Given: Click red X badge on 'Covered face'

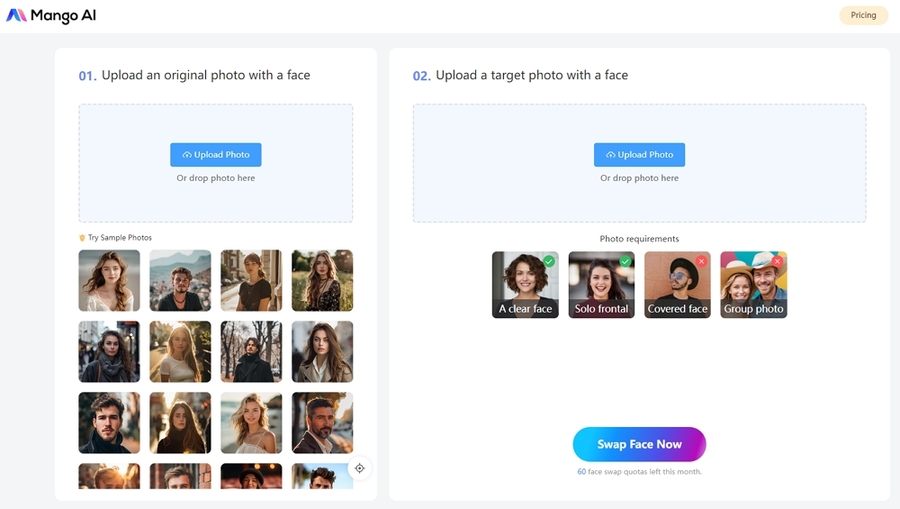Looking at the screenshot, I should (x=701, y=261).
